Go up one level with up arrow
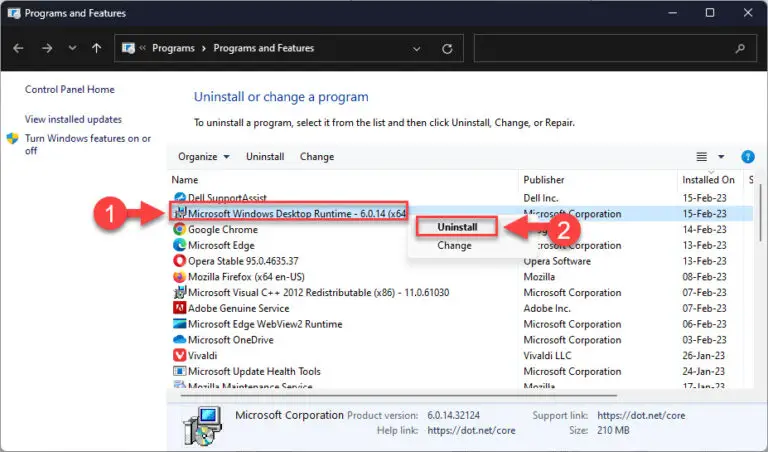Screen dimensions: 768x452 (96, 48)
